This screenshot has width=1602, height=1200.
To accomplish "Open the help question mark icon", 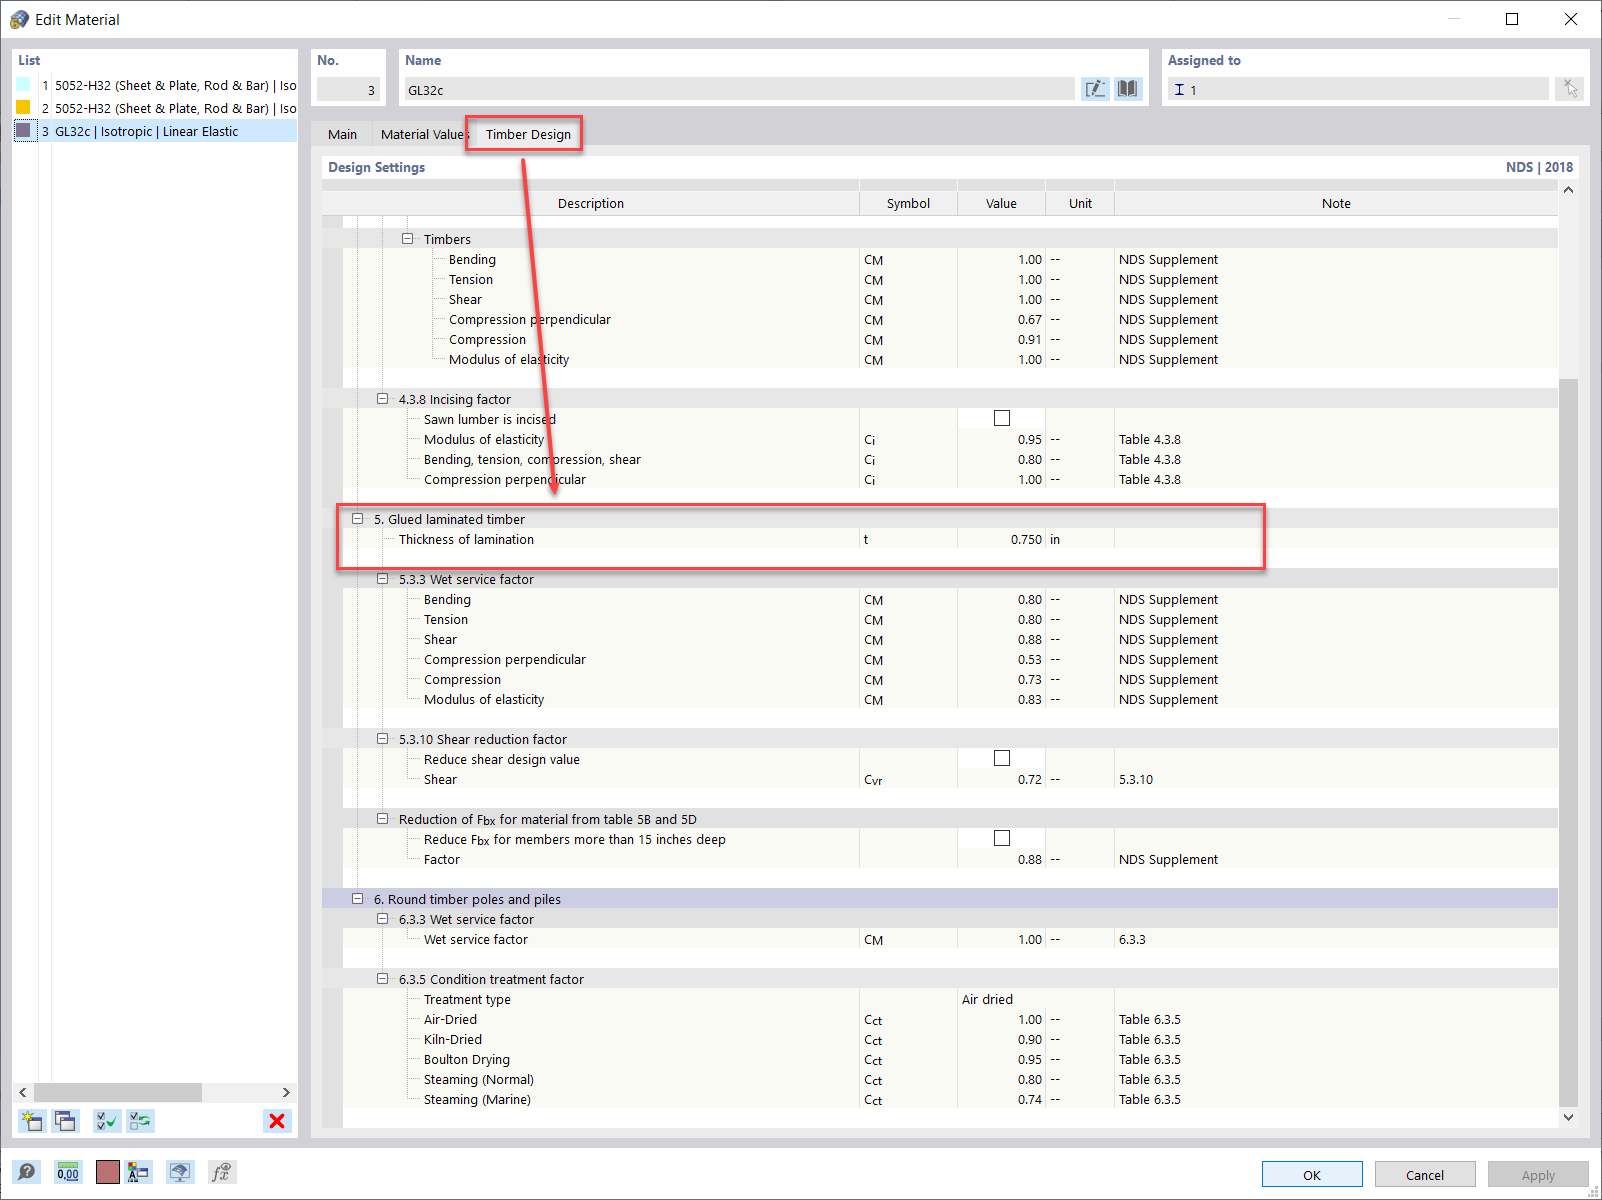I will (27, 1171).
